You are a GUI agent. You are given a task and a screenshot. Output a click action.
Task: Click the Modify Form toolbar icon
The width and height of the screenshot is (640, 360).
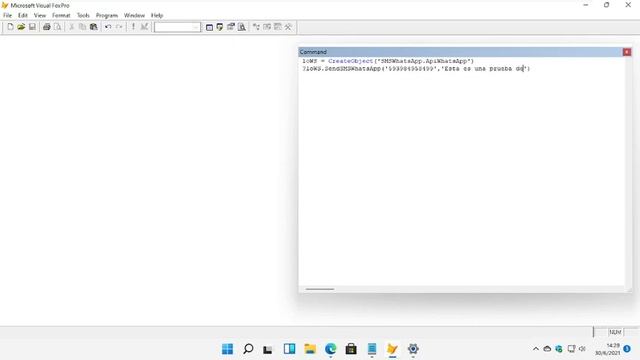144,27
